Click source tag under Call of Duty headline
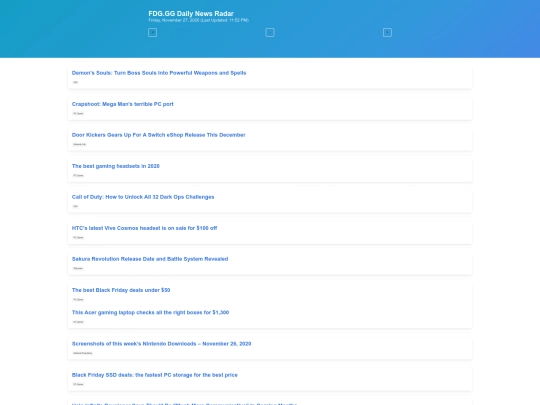The height and width of the screenshot is (405, 540). (75, 206)
